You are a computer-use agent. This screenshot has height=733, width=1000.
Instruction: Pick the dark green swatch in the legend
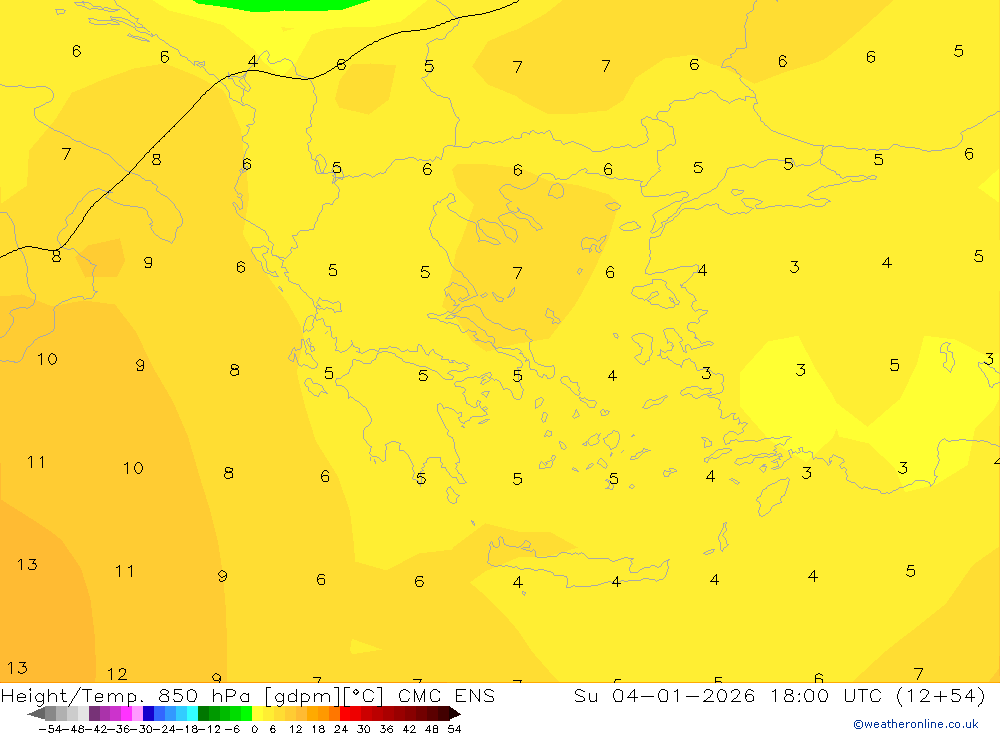tap(203, 714)
